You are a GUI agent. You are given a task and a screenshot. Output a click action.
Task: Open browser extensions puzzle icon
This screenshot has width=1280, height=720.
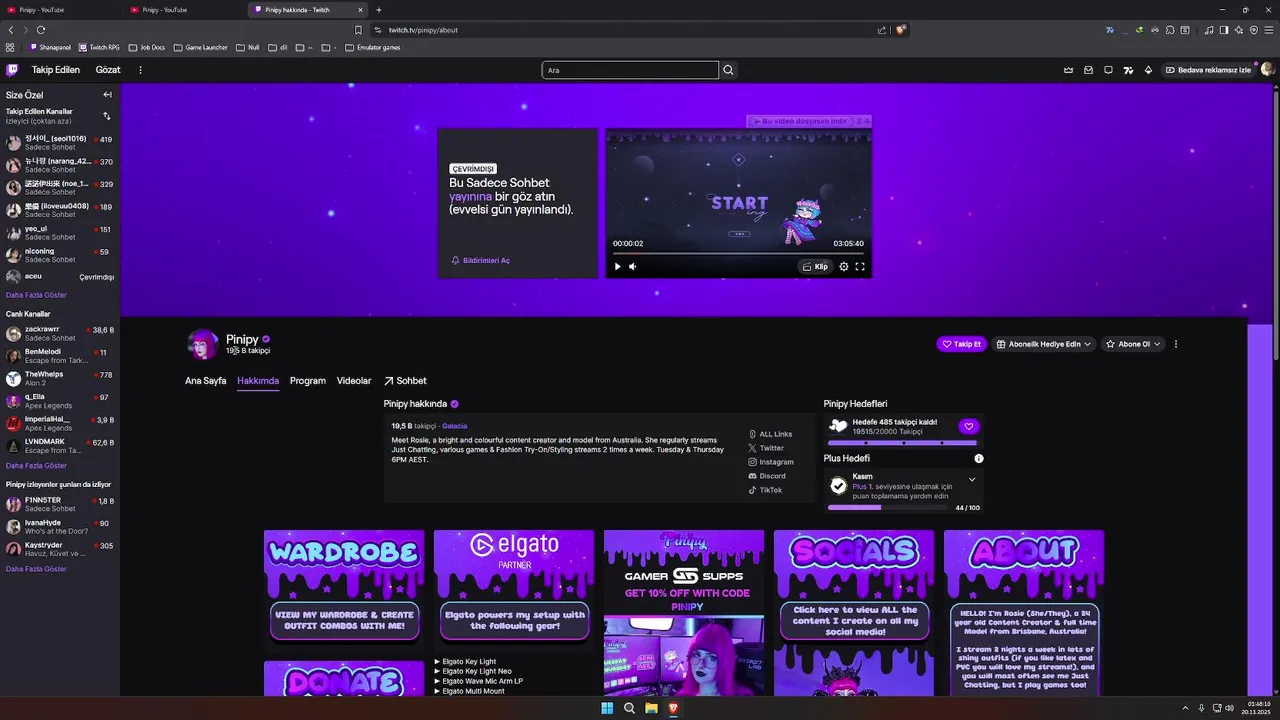[1170, 30]
